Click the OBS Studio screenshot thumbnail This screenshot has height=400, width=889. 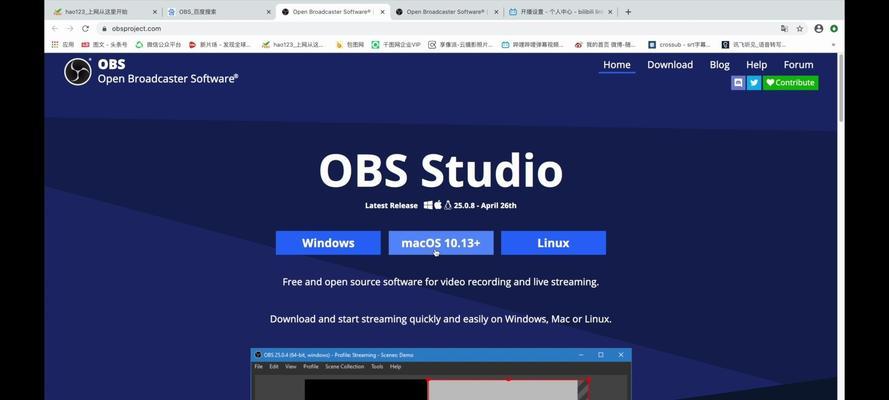tap(441, 374)
